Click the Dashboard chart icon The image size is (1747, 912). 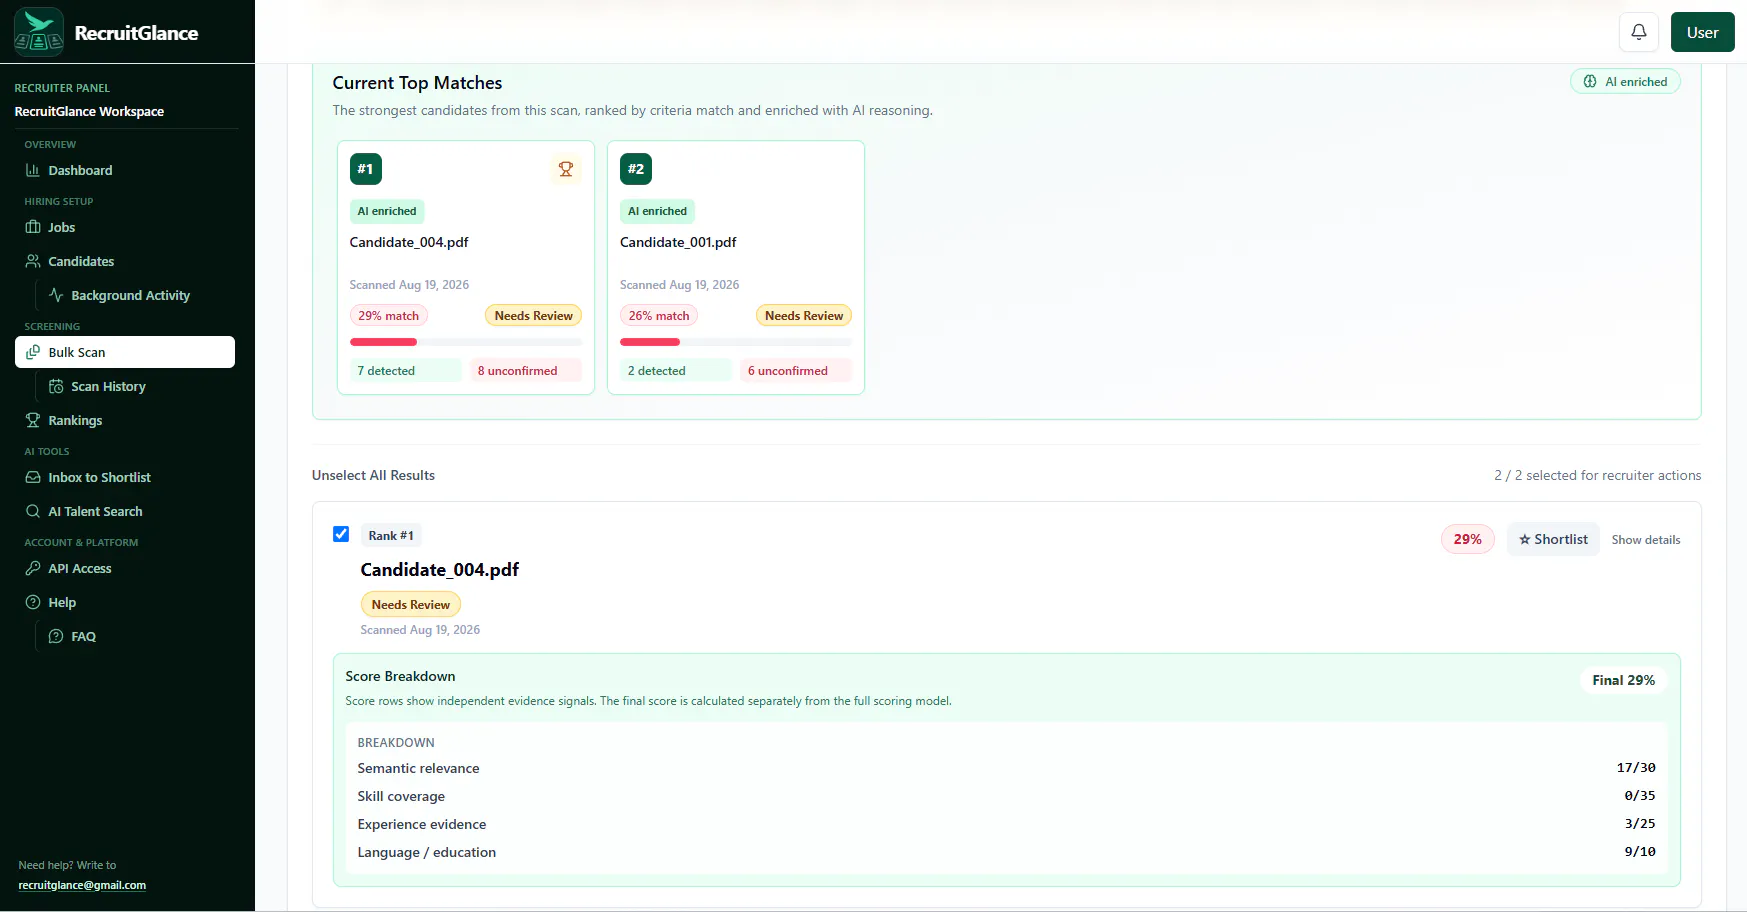(33, 170)
